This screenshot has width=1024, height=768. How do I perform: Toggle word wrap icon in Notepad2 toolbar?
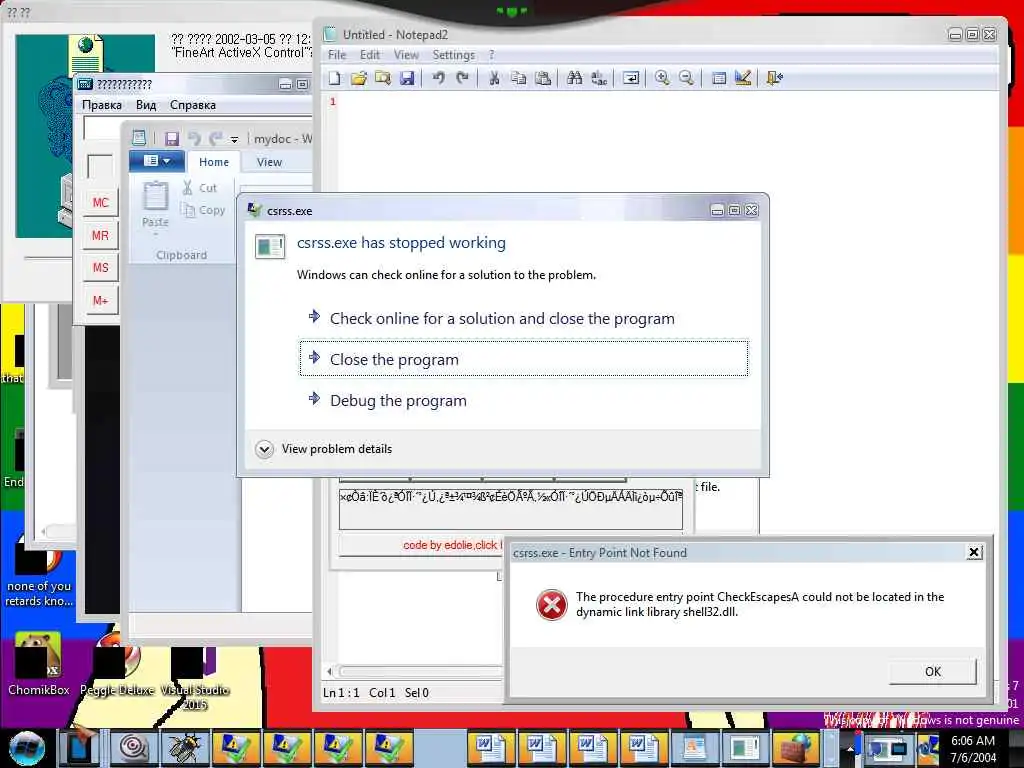point(631,78)
